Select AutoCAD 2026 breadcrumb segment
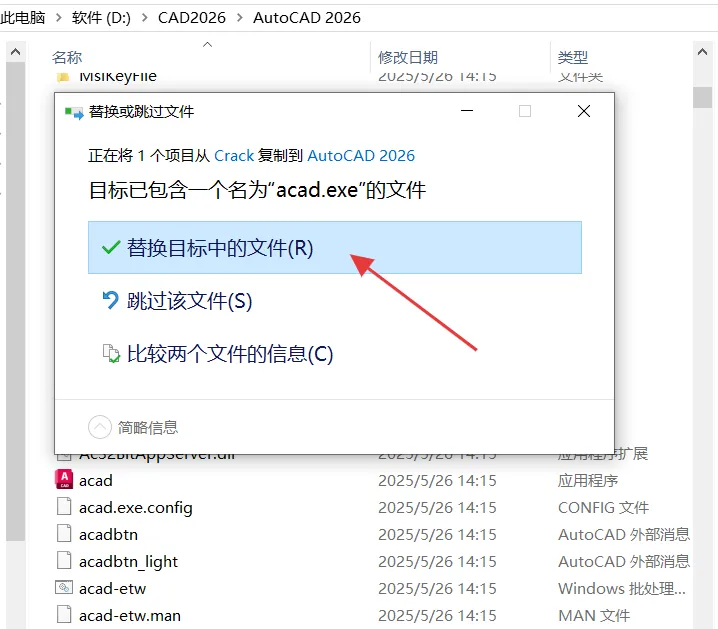This screenshot has width=718, height=629. point(307,17)
